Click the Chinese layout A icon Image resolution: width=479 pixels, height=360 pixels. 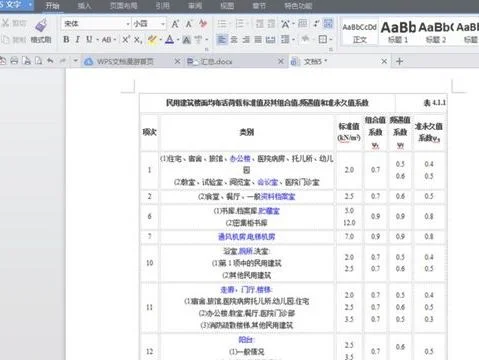pyautogui.click(x=285, y=24)
